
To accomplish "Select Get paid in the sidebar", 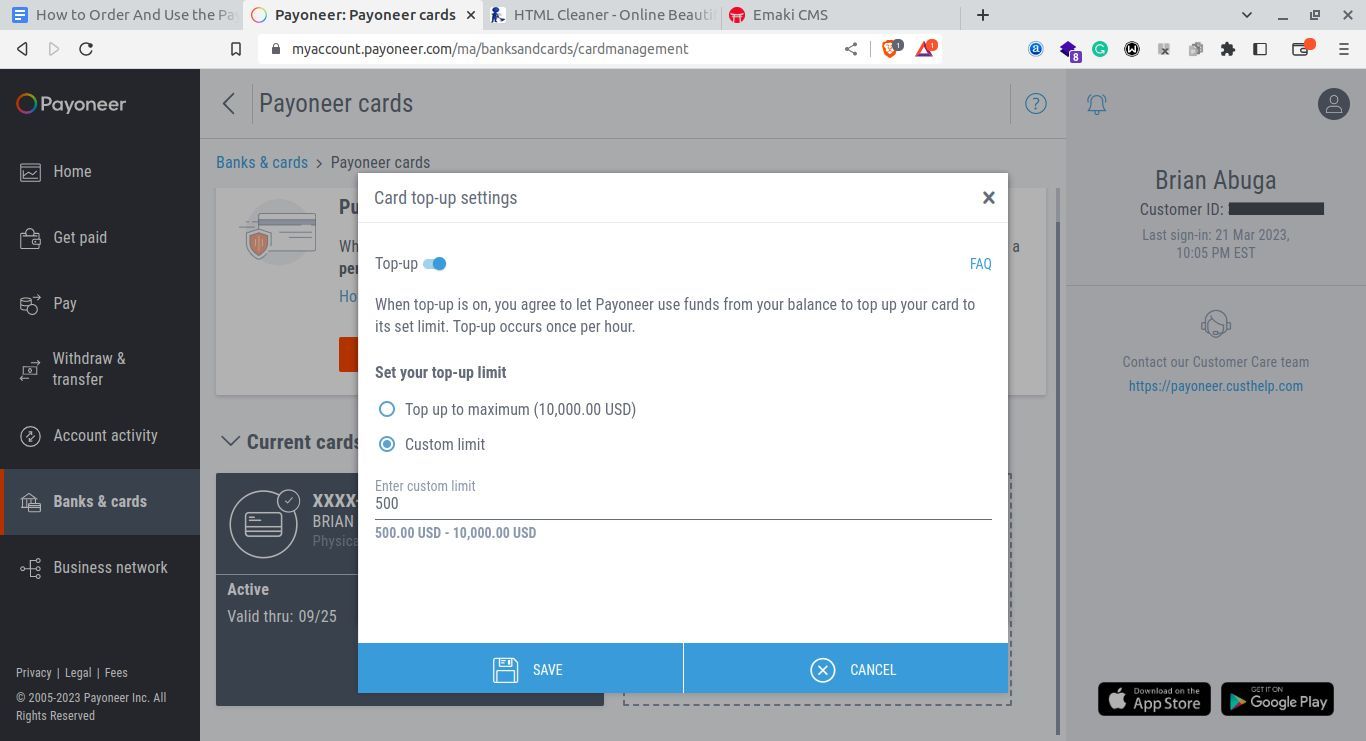I will [80, 237].
